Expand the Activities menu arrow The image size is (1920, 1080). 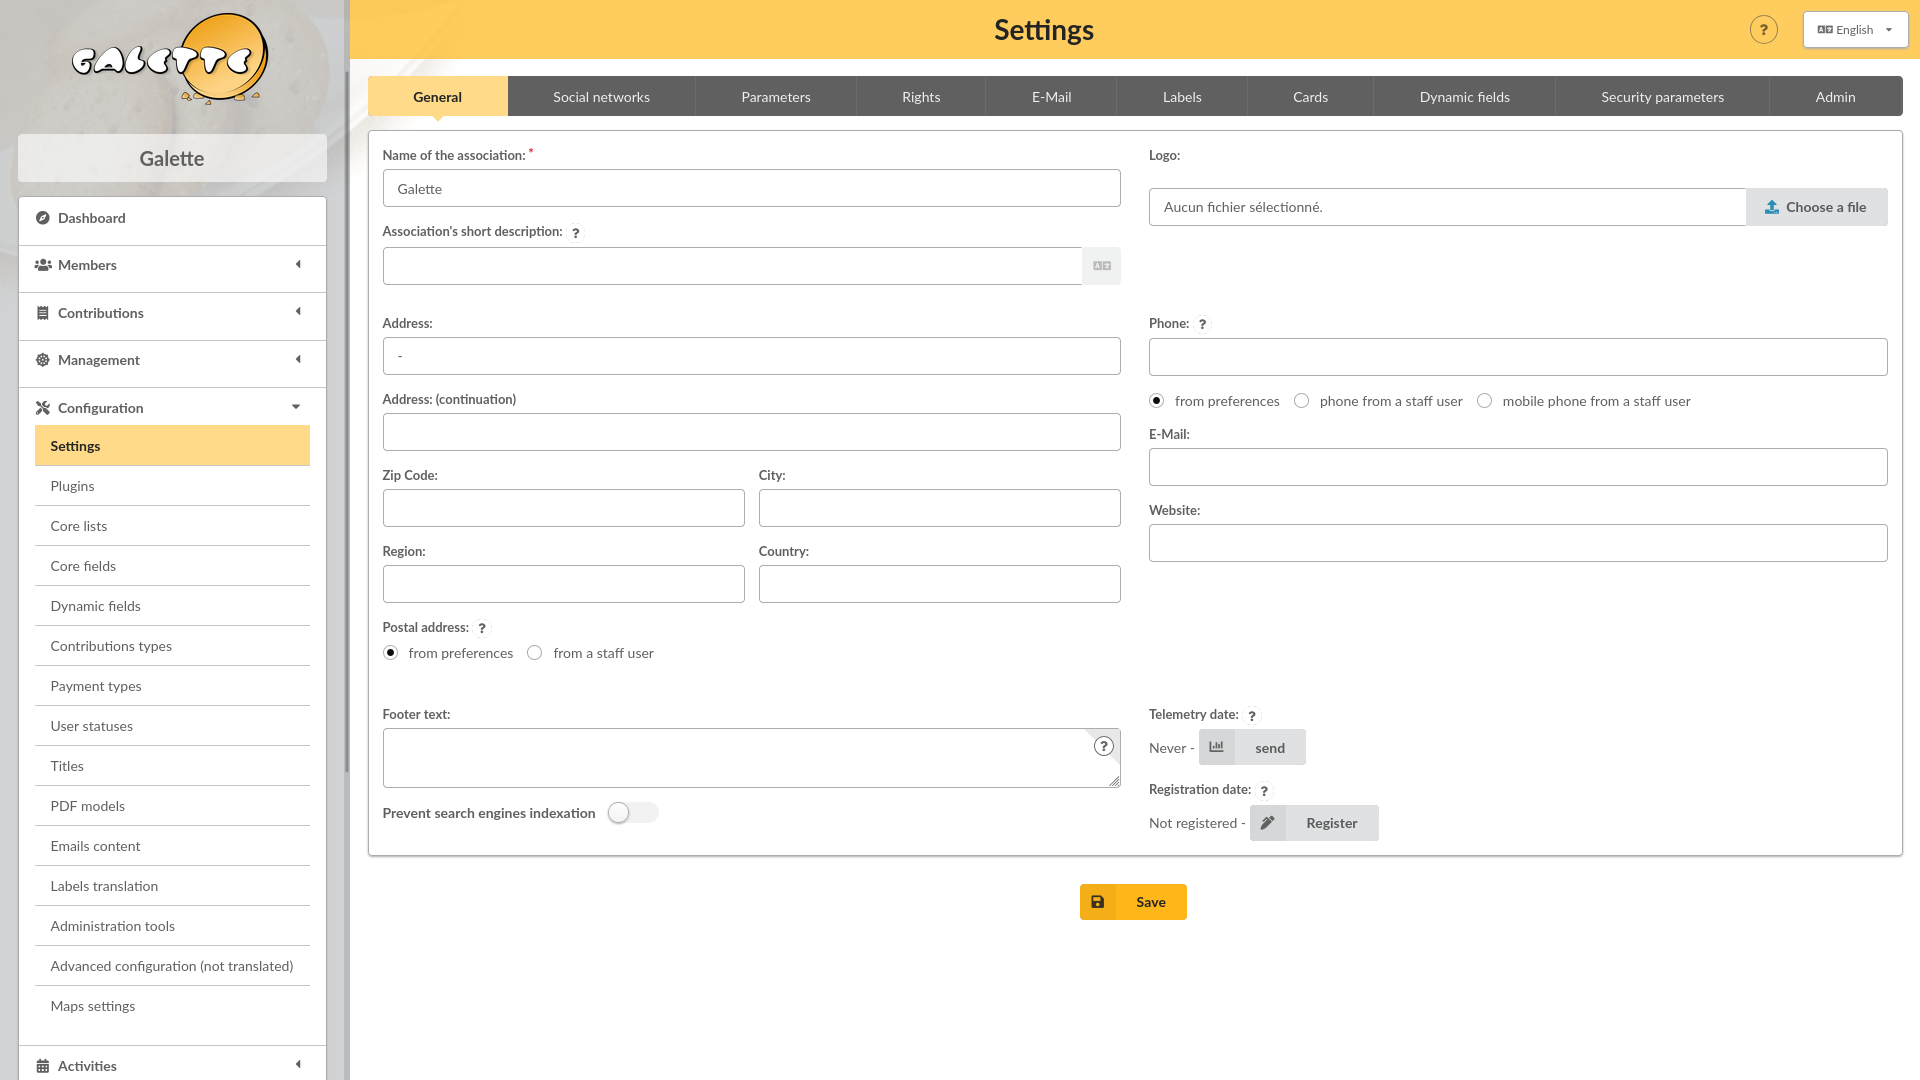tap(298, 1065)
